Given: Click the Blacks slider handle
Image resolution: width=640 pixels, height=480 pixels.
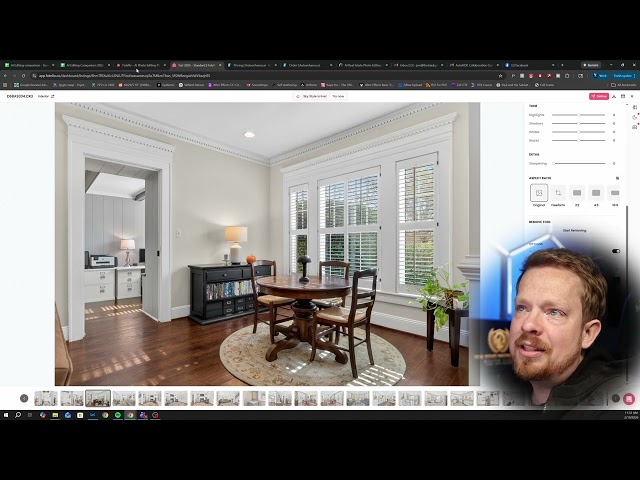Looking at the screenshot, I should (x=578, y=140).
